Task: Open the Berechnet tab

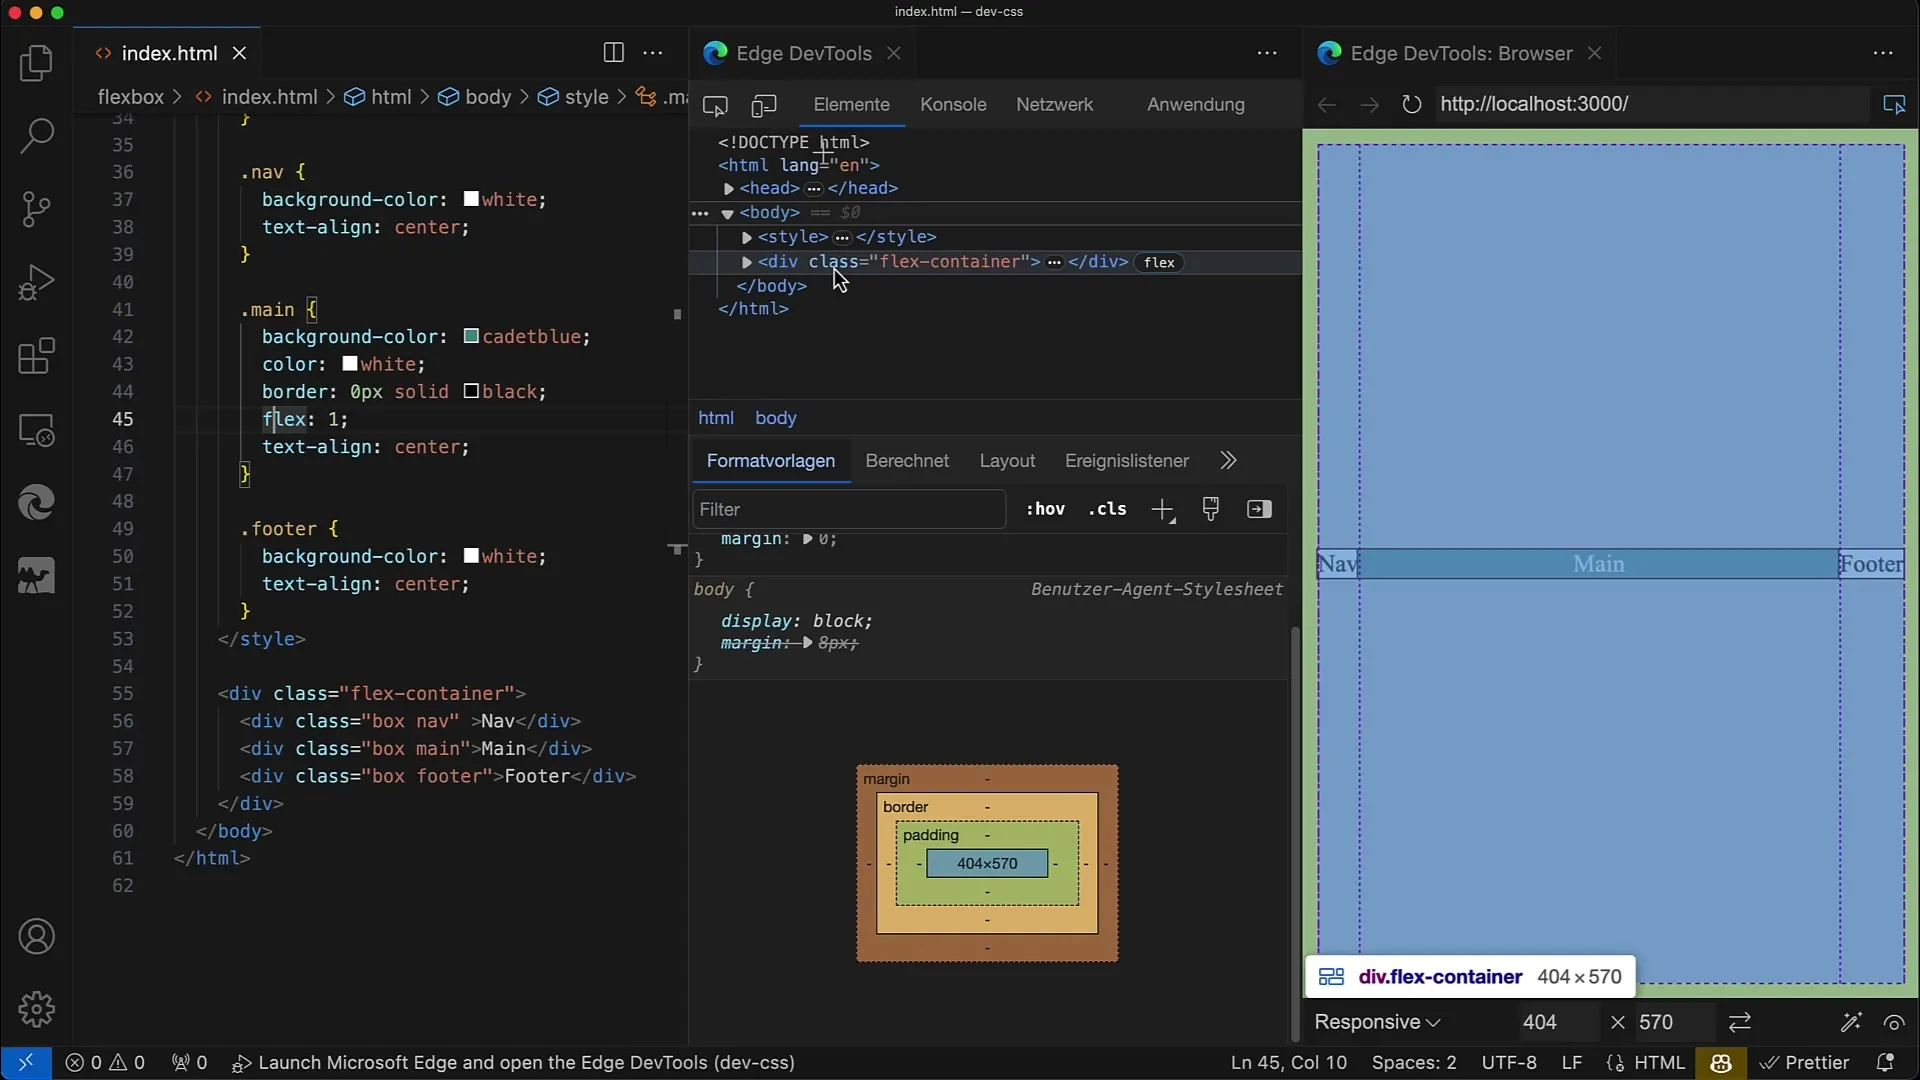Action: tap(907, 461)
